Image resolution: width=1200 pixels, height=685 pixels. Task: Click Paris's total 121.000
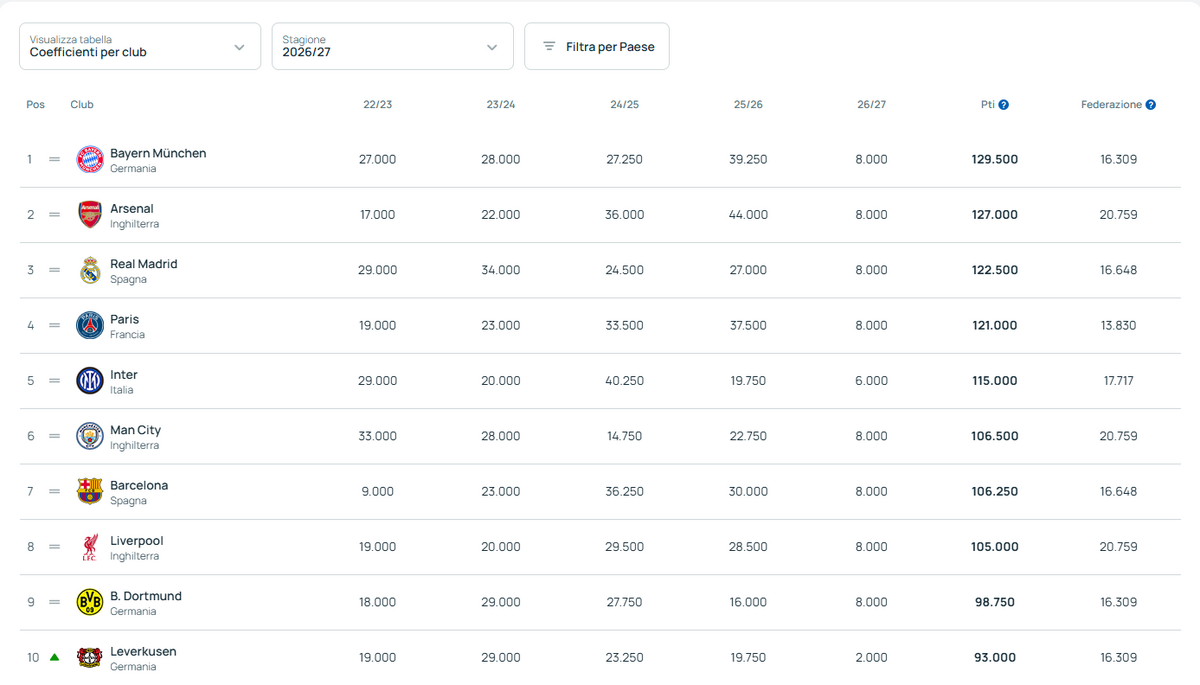click(995, 325)
